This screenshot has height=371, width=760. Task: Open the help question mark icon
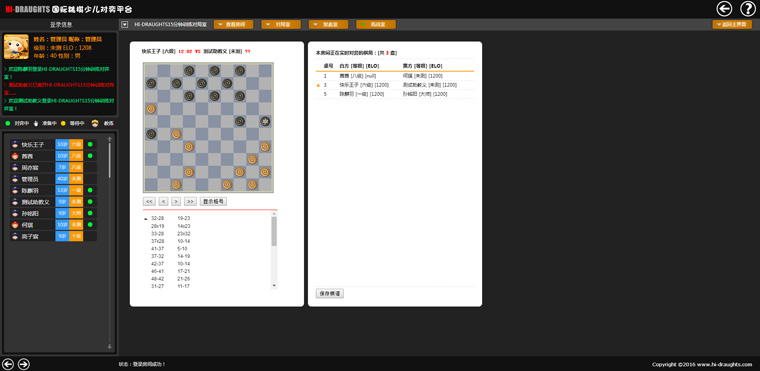point(748,9)
